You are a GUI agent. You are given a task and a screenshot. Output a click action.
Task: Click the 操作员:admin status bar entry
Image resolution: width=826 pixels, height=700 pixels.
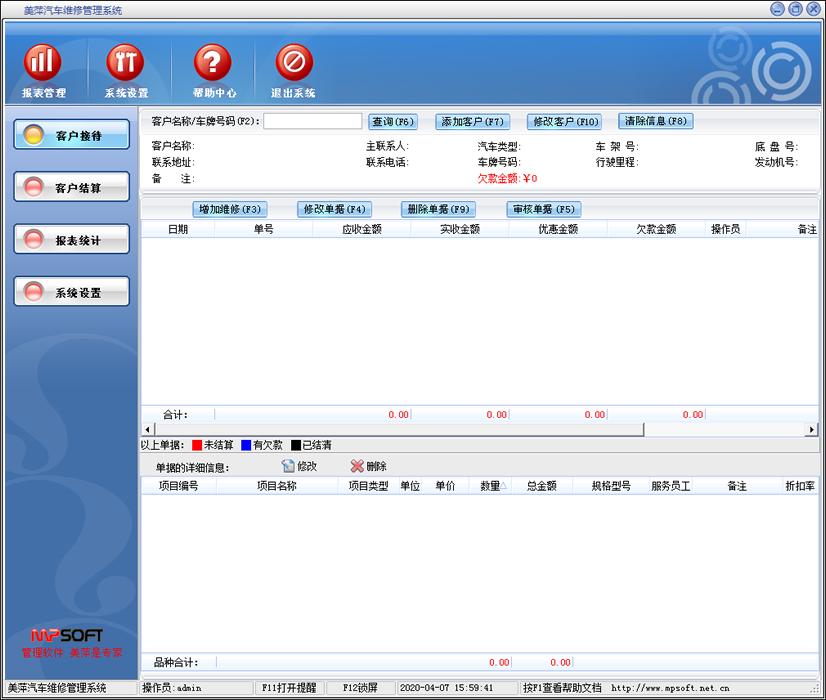coord(172,687)
